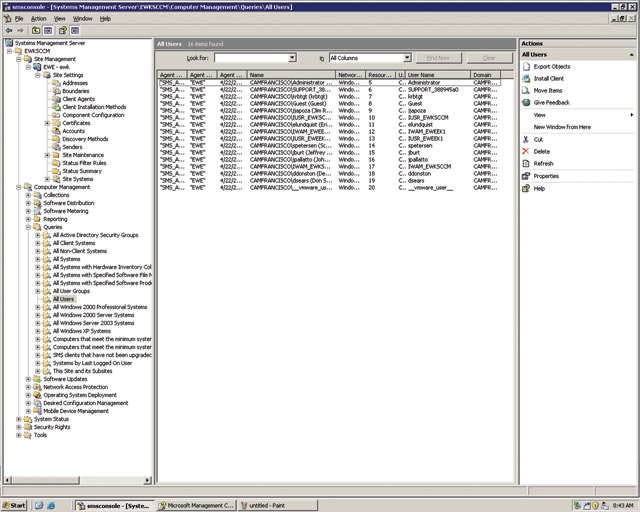This screenshot has height=512, width=640.
Task: Click the Start button
Action: tap(14, 505)
